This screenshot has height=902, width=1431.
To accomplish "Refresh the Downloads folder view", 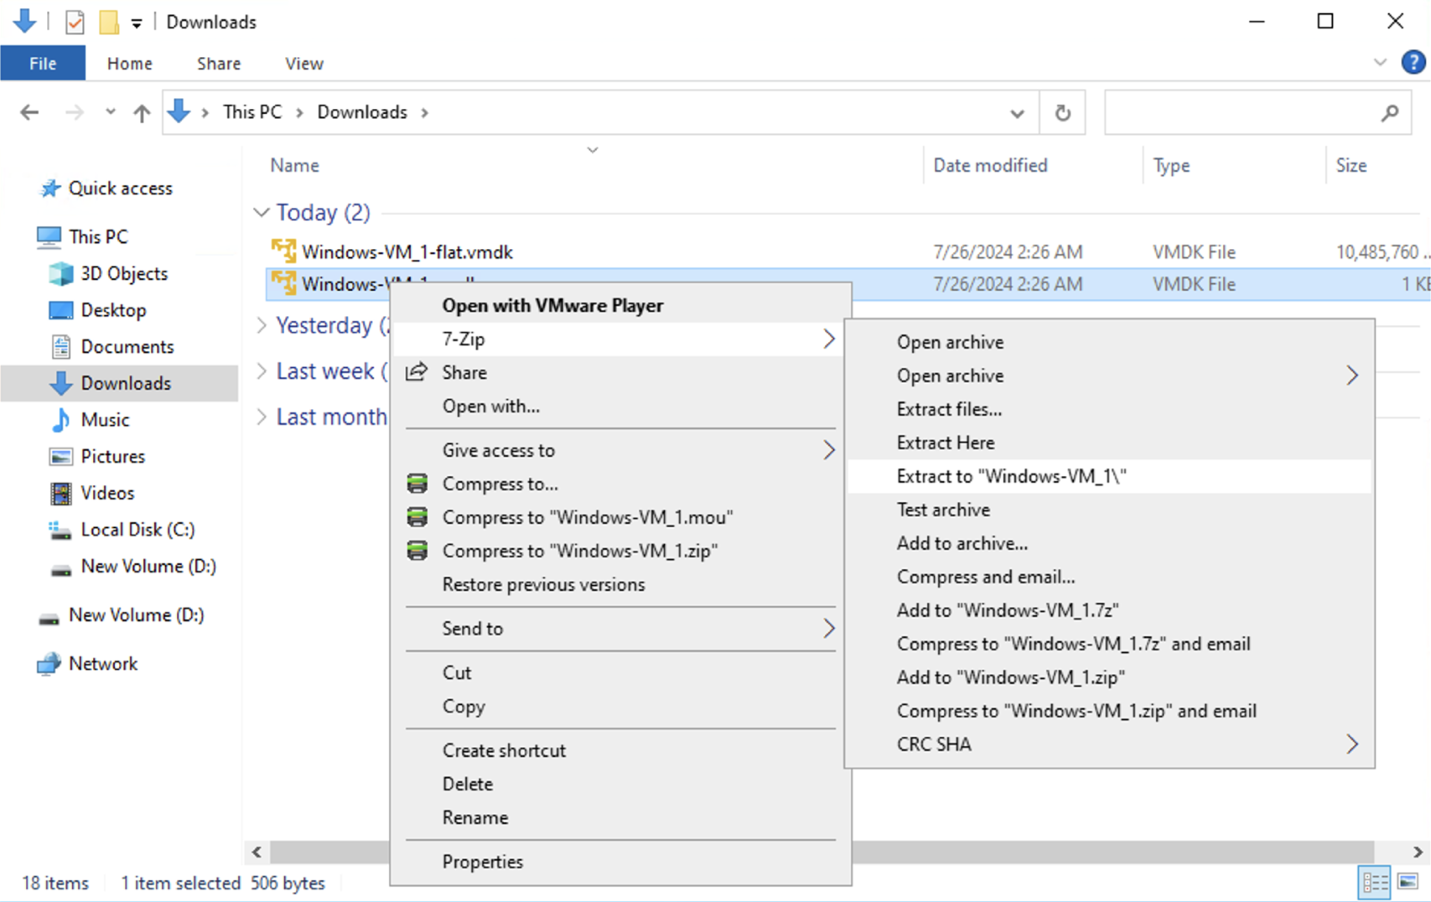I will [x=1062, y=113].
